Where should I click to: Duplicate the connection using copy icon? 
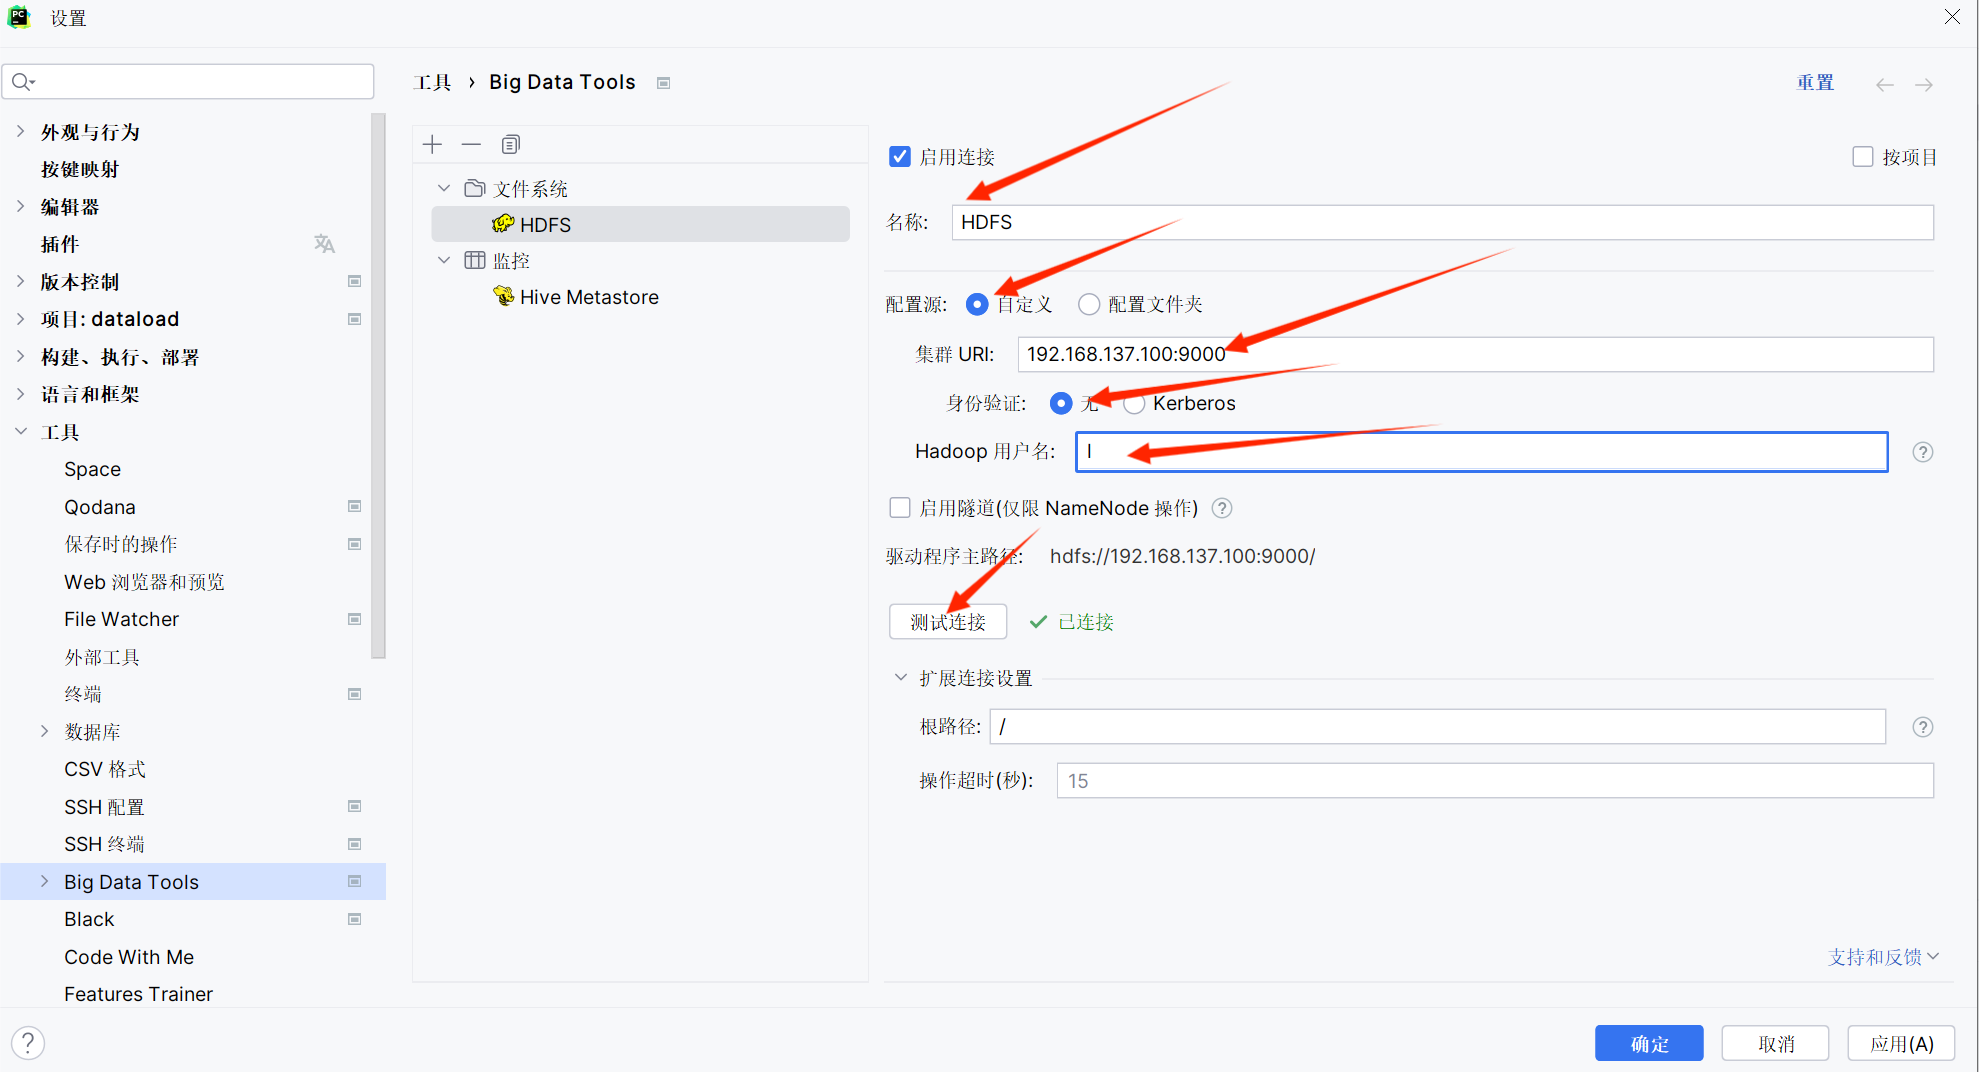[x=510, y=143]
